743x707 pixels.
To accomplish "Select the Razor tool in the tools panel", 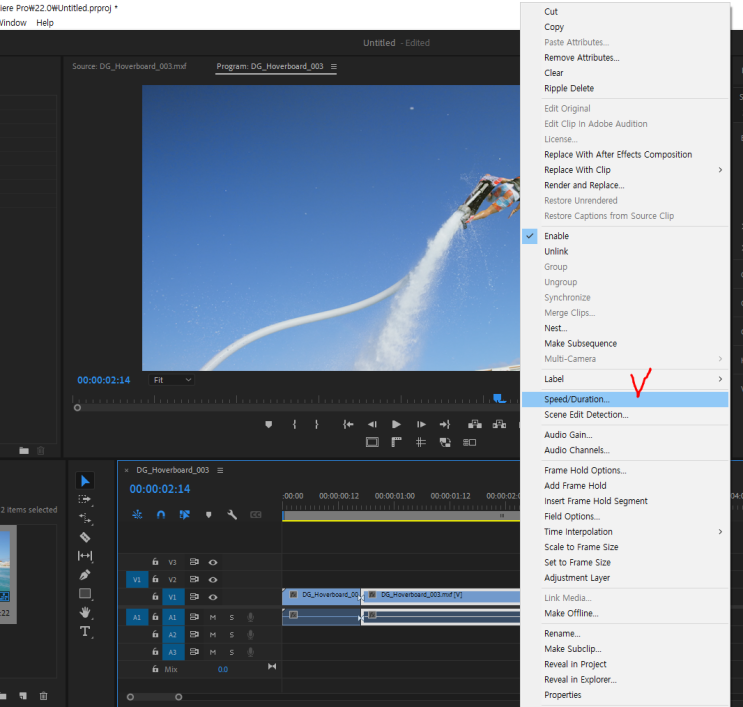I will (x=85, y=536).
